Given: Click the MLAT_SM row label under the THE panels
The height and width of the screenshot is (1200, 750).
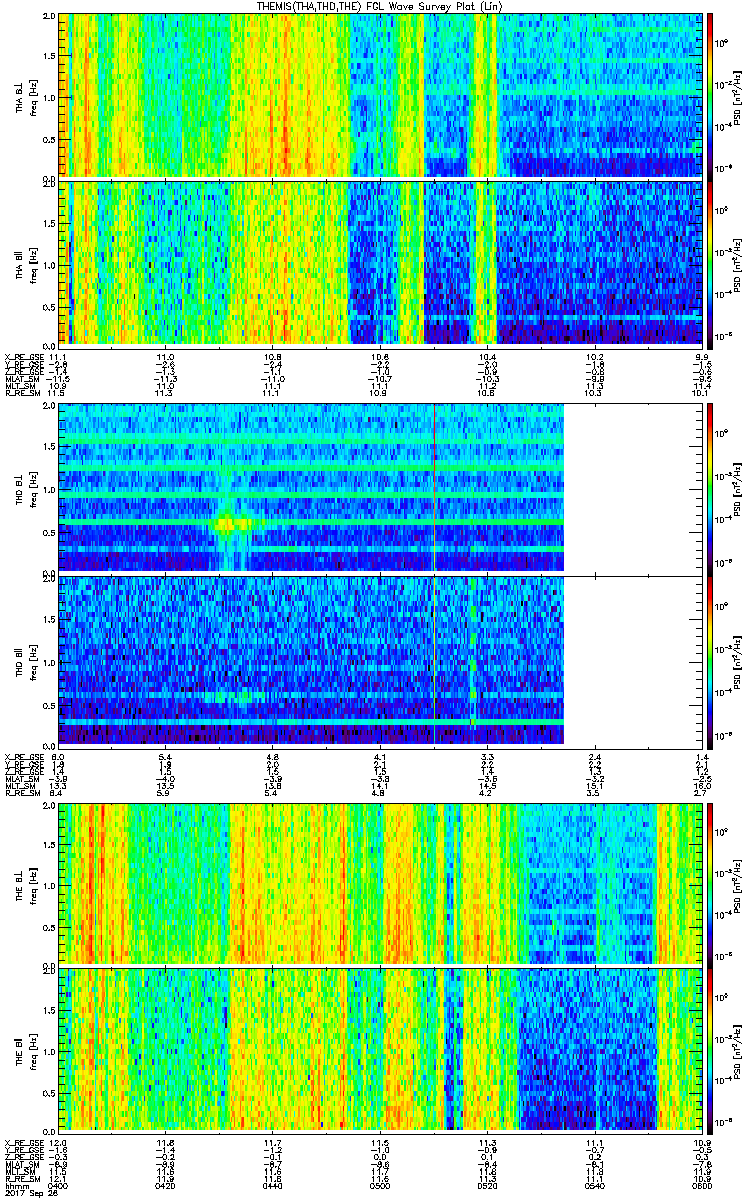Looking at the screenshot, I should click(x=21, y=1165).
